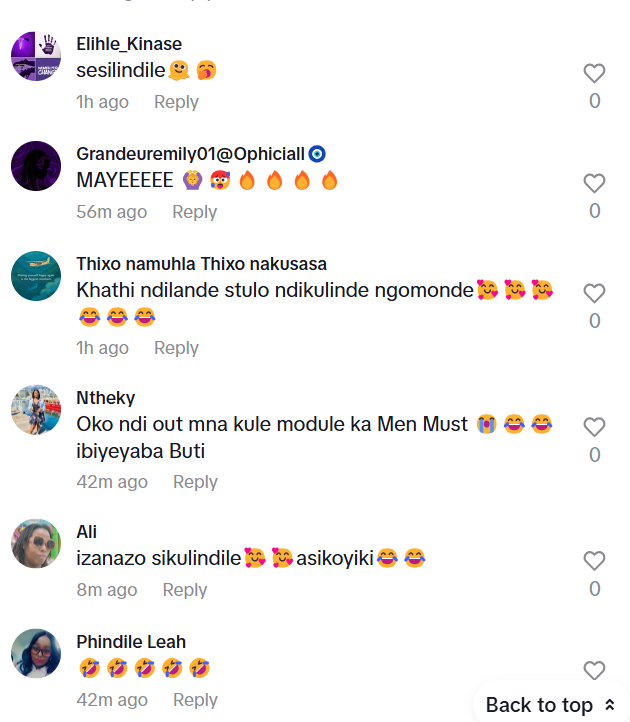630x722 pixels.
Task: Like Ntheky's comment heart icon
Action: pos(594,427)
